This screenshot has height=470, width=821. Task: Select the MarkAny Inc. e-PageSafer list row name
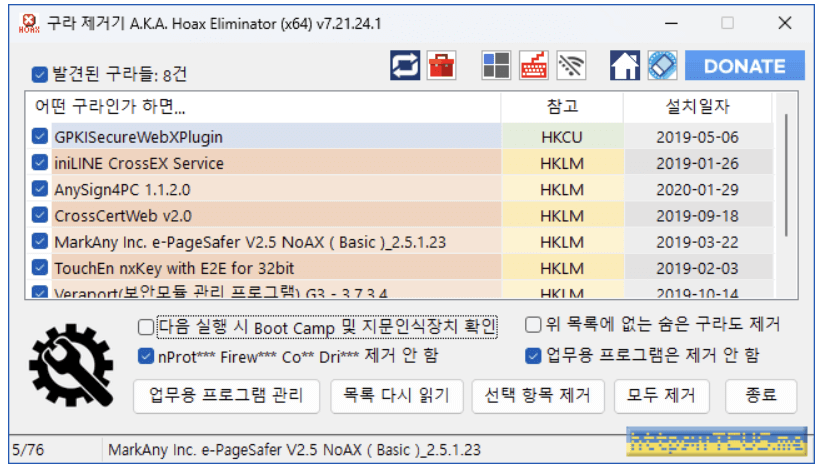250,242
